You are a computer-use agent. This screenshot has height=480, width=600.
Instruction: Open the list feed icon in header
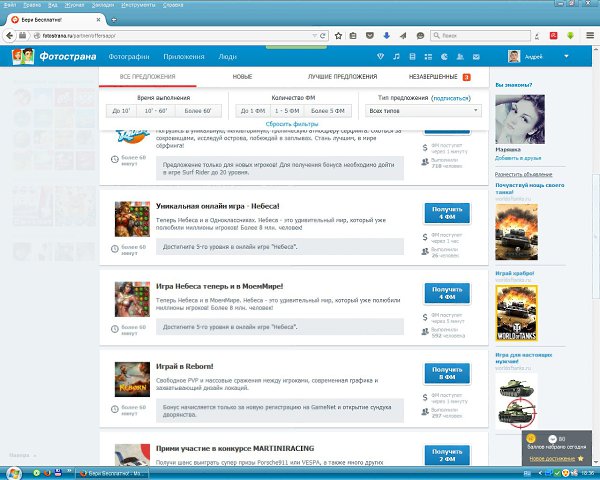click(428, 57)
